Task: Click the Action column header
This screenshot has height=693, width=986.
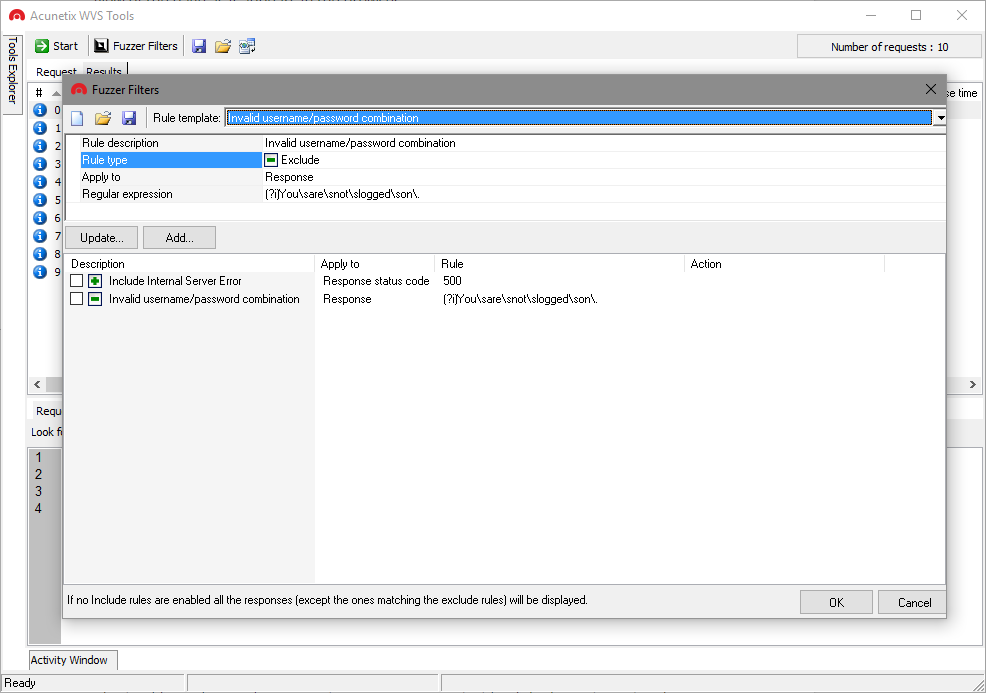Action: [784, 264]
